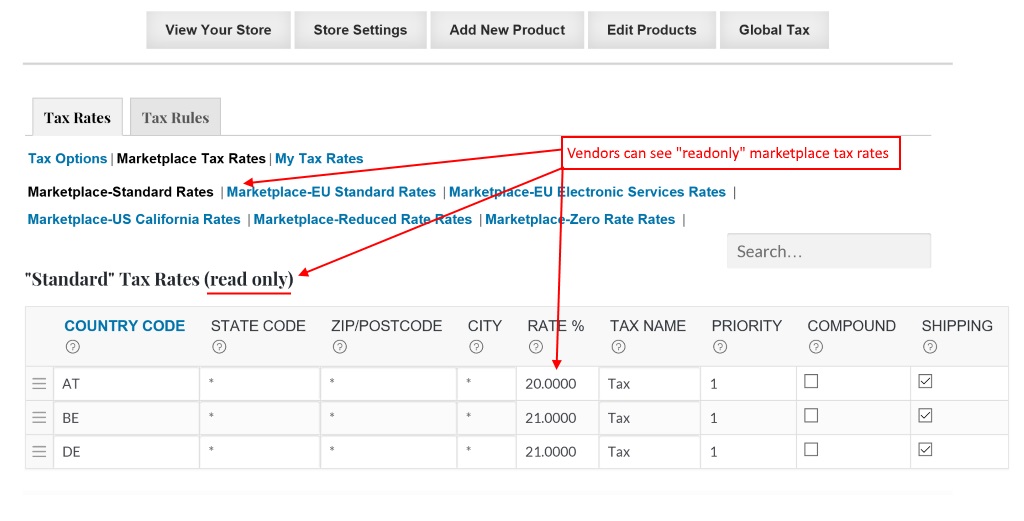Click the Add New Product button
This screenshot has width=1024, height=521.
pyautogui.click(x=507, y=30)
